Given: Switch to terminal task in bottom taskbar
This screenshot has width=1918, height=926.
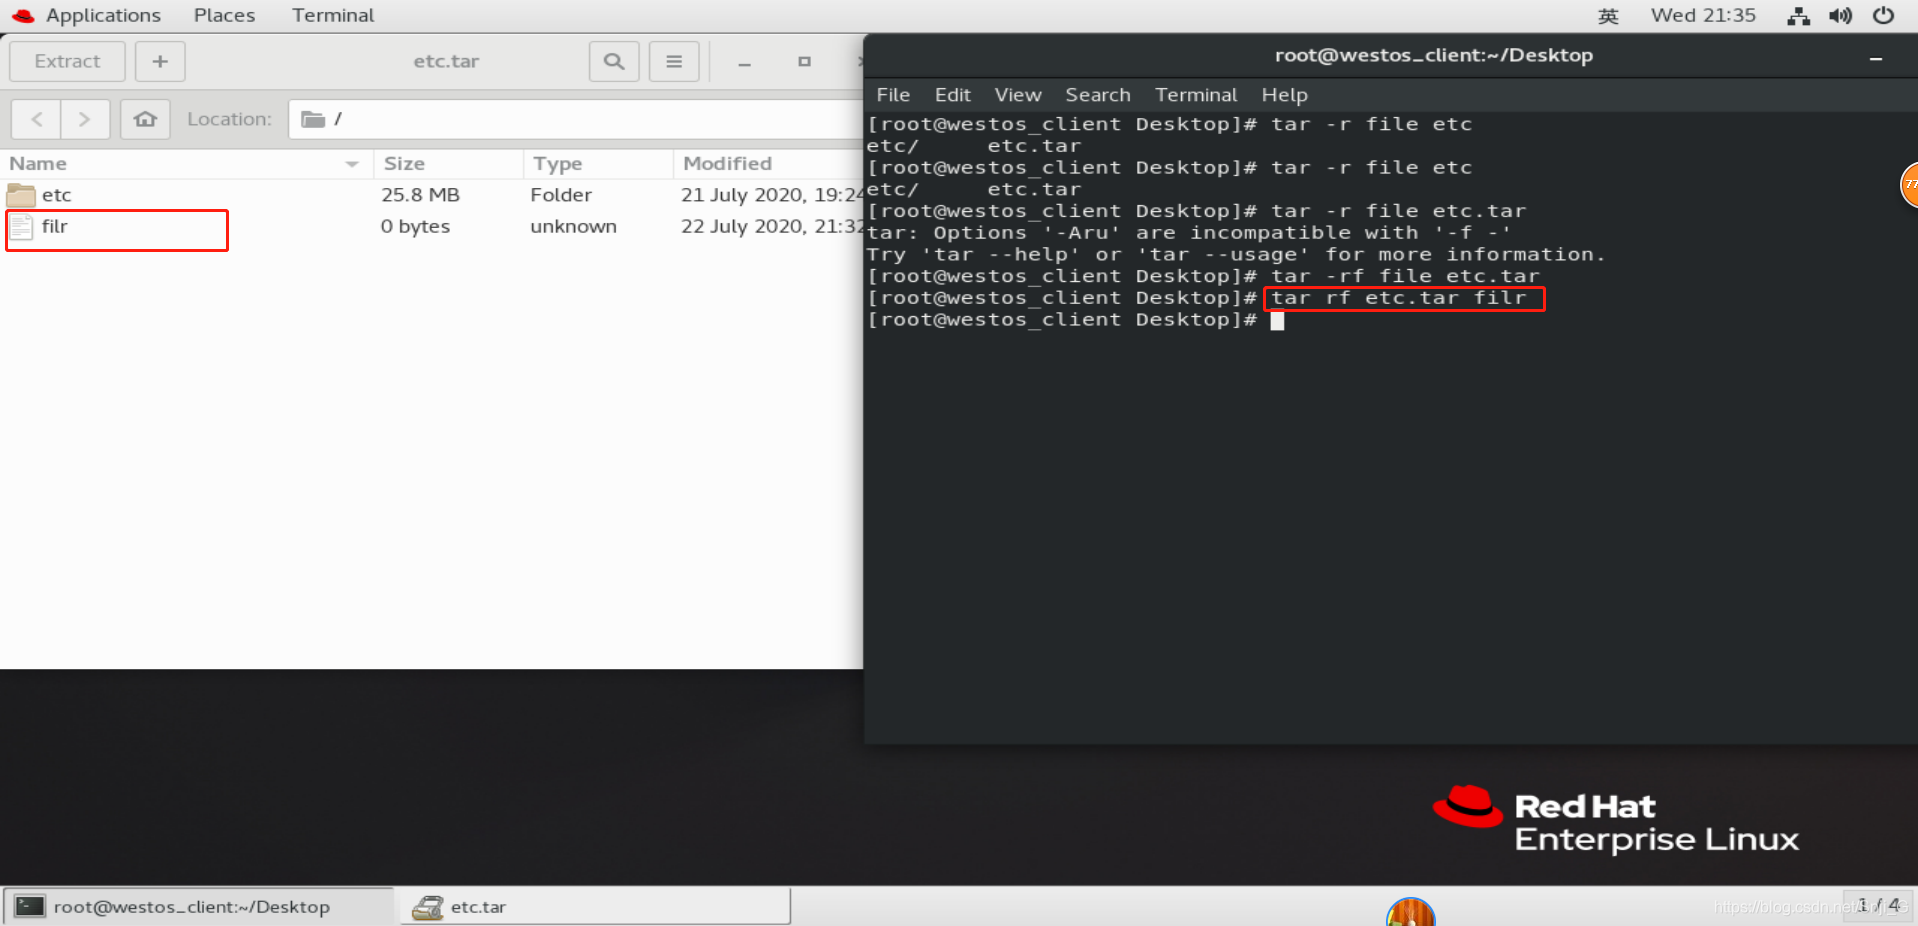Looking at the screenshot, I should pos(197,906).
